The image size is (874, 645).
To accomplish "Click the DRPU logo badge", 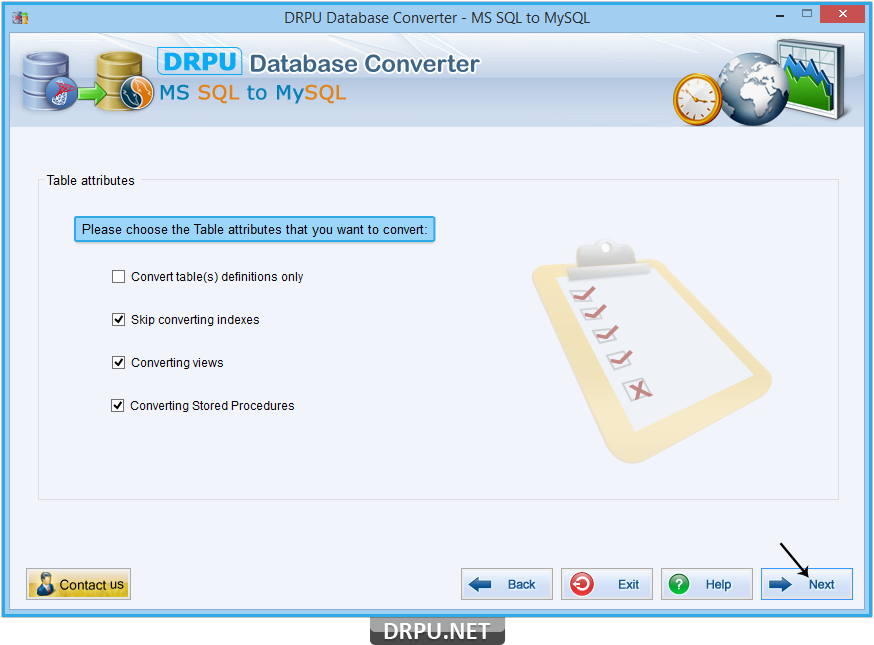I will pos(200,61).
